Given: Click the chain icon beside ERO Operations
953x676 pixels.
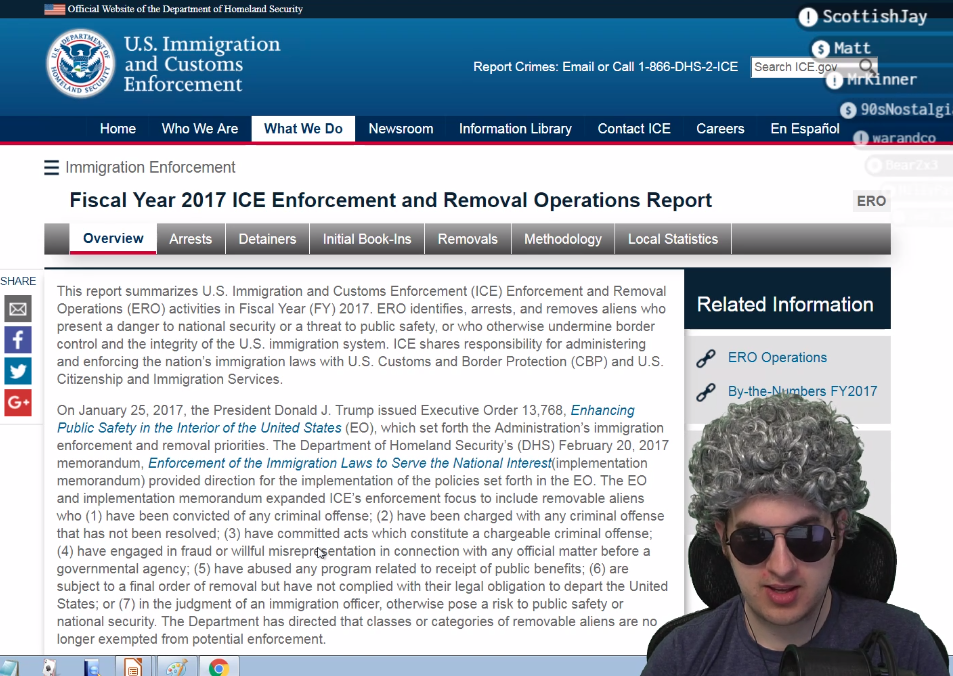Looking at the screenshot, I should (x=706, y=358).
